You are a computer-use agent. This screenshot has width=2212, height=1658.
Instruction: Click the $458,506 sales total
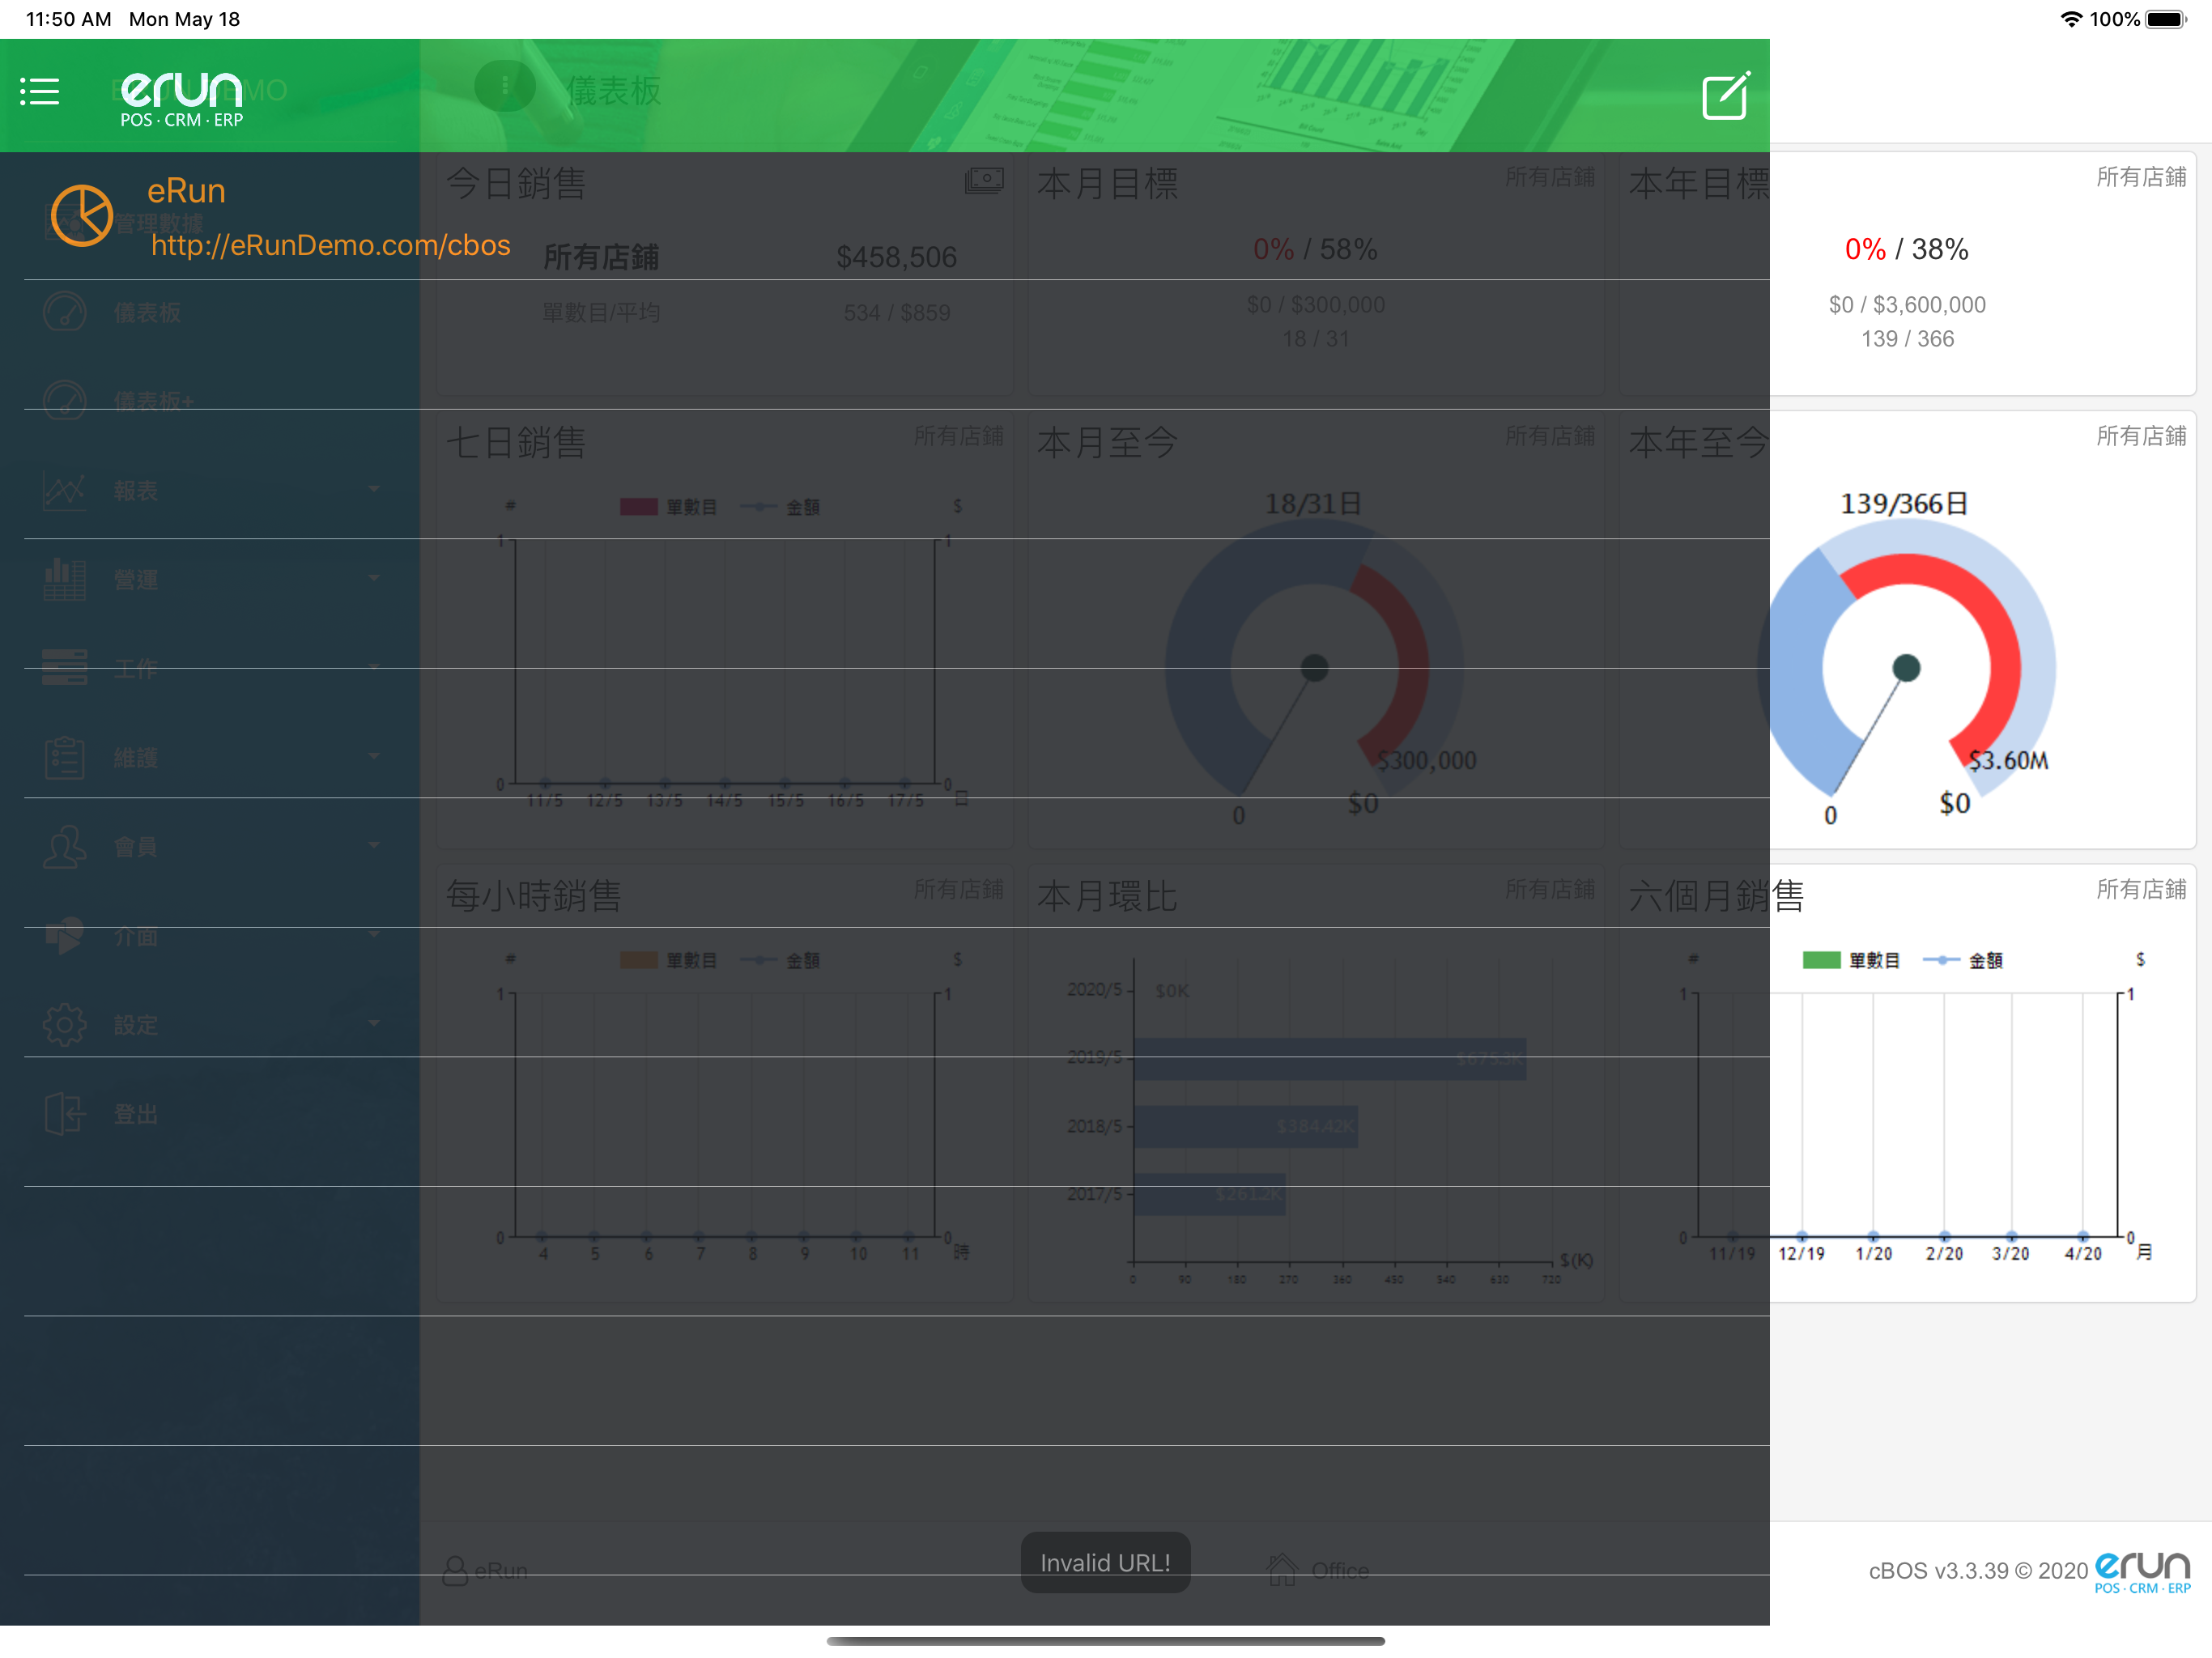[897, 258]
